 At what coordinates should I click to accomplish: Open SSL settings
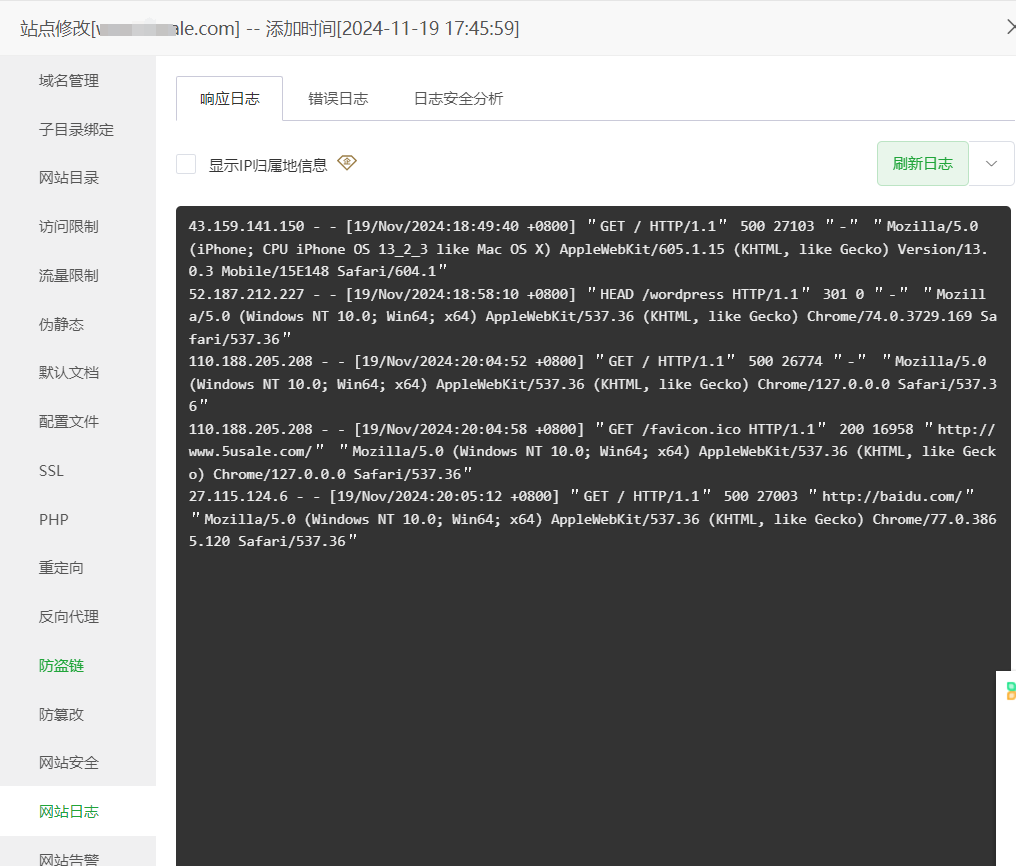click(x=51, y=471)
